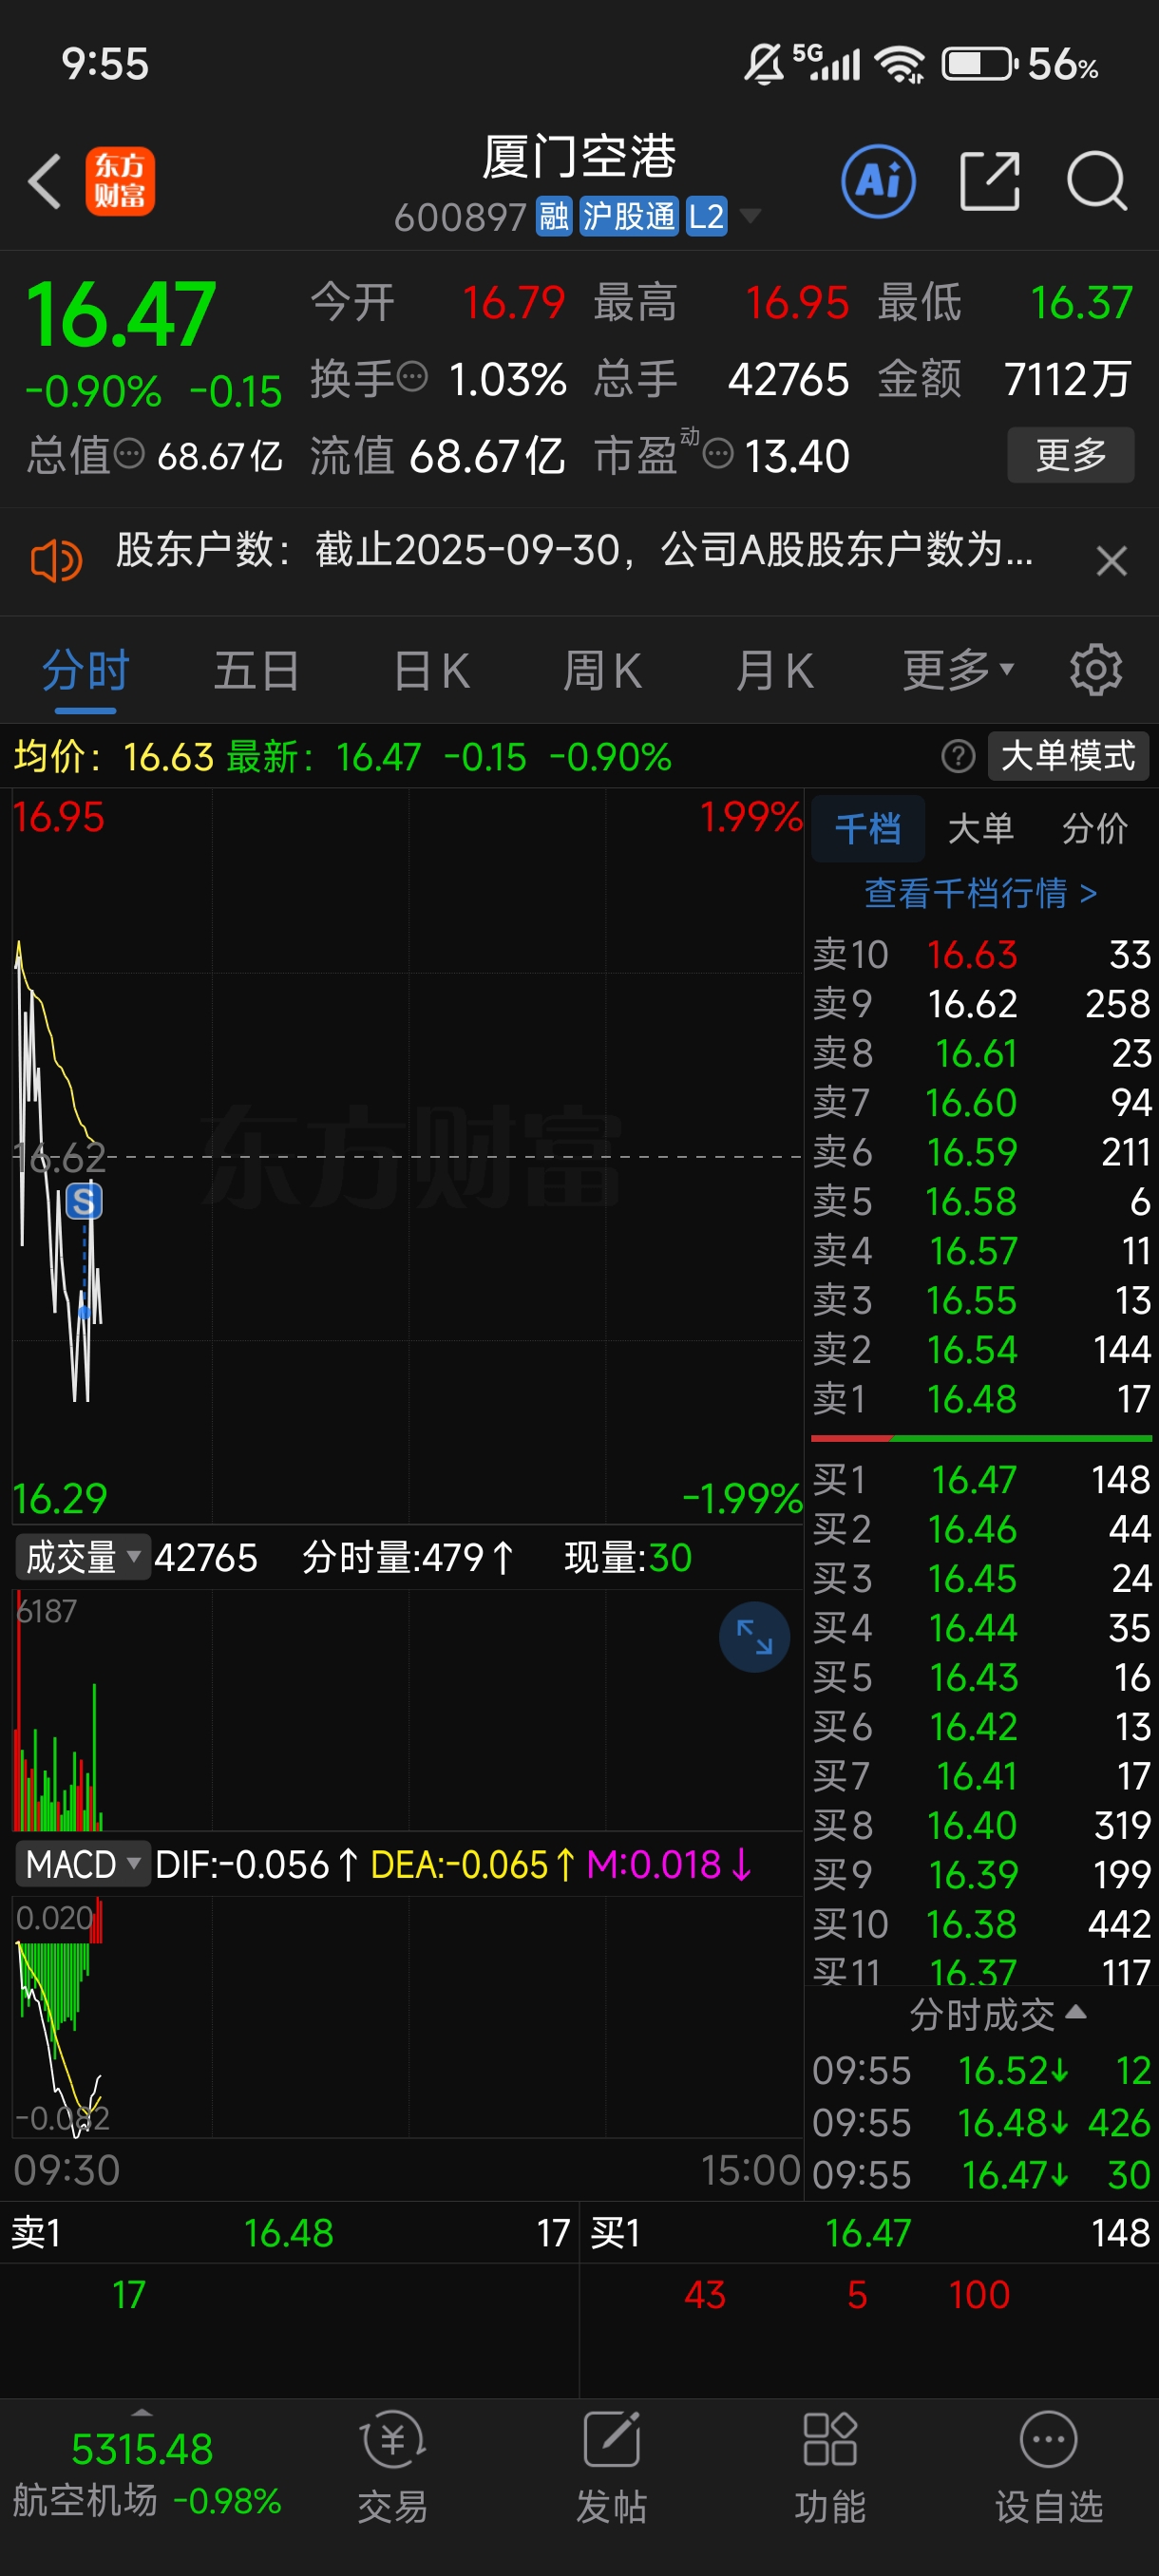1159x2576 pixels.
Task: Open the Ai assistant icon
Action: click(x=878, y=181)
